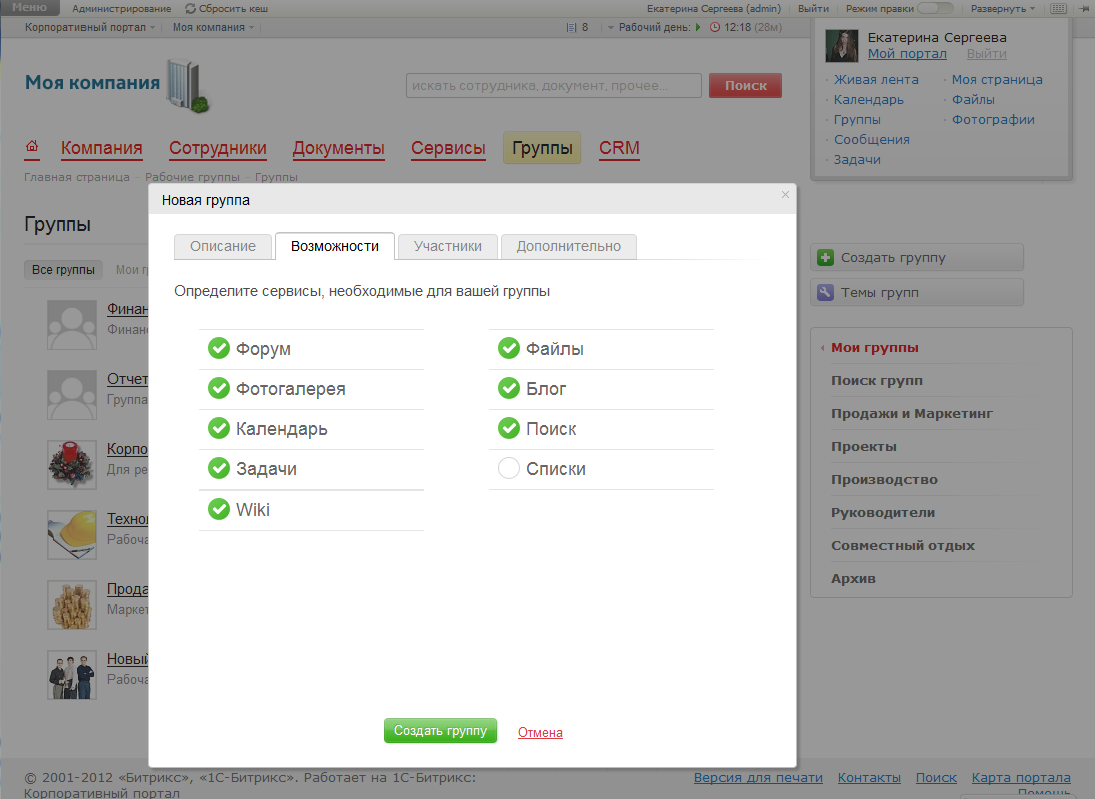This screenshot has width=1095, height=799.
Task: Open the Карта портала footer link
Action: click(x=1021, y=777)
